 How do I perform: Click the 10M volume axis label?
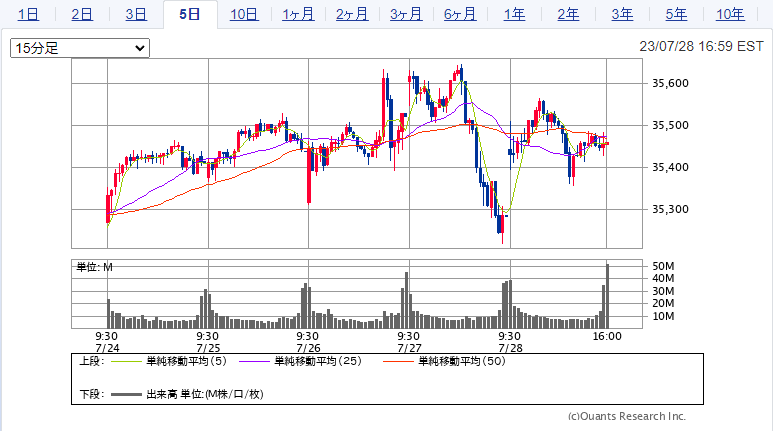(x=663, y=316)
